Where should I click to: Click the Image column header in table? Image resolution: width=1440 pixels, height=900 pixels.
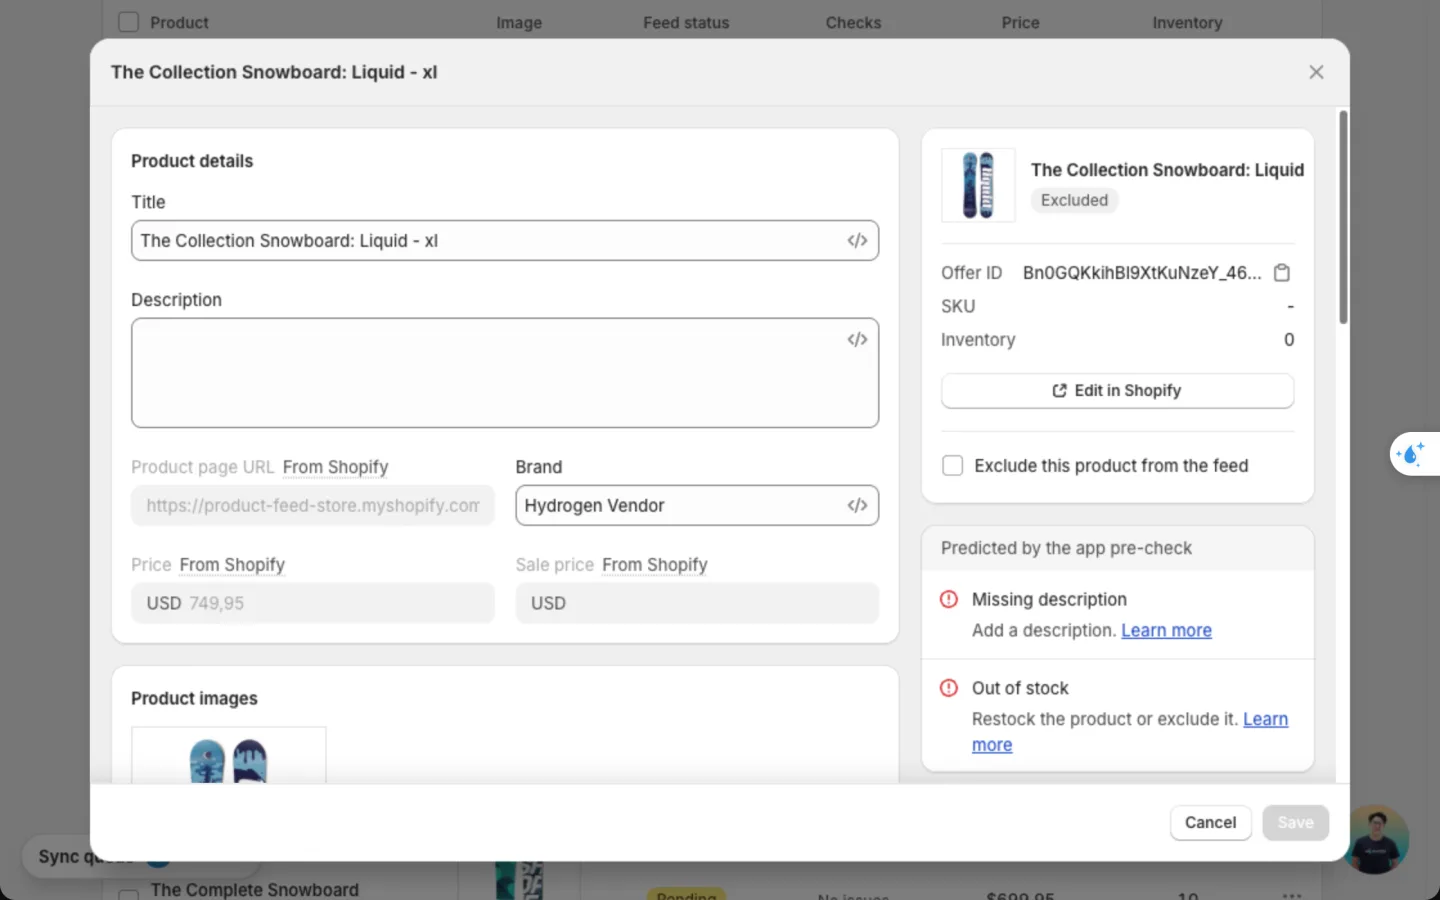[x=519, y=22]
